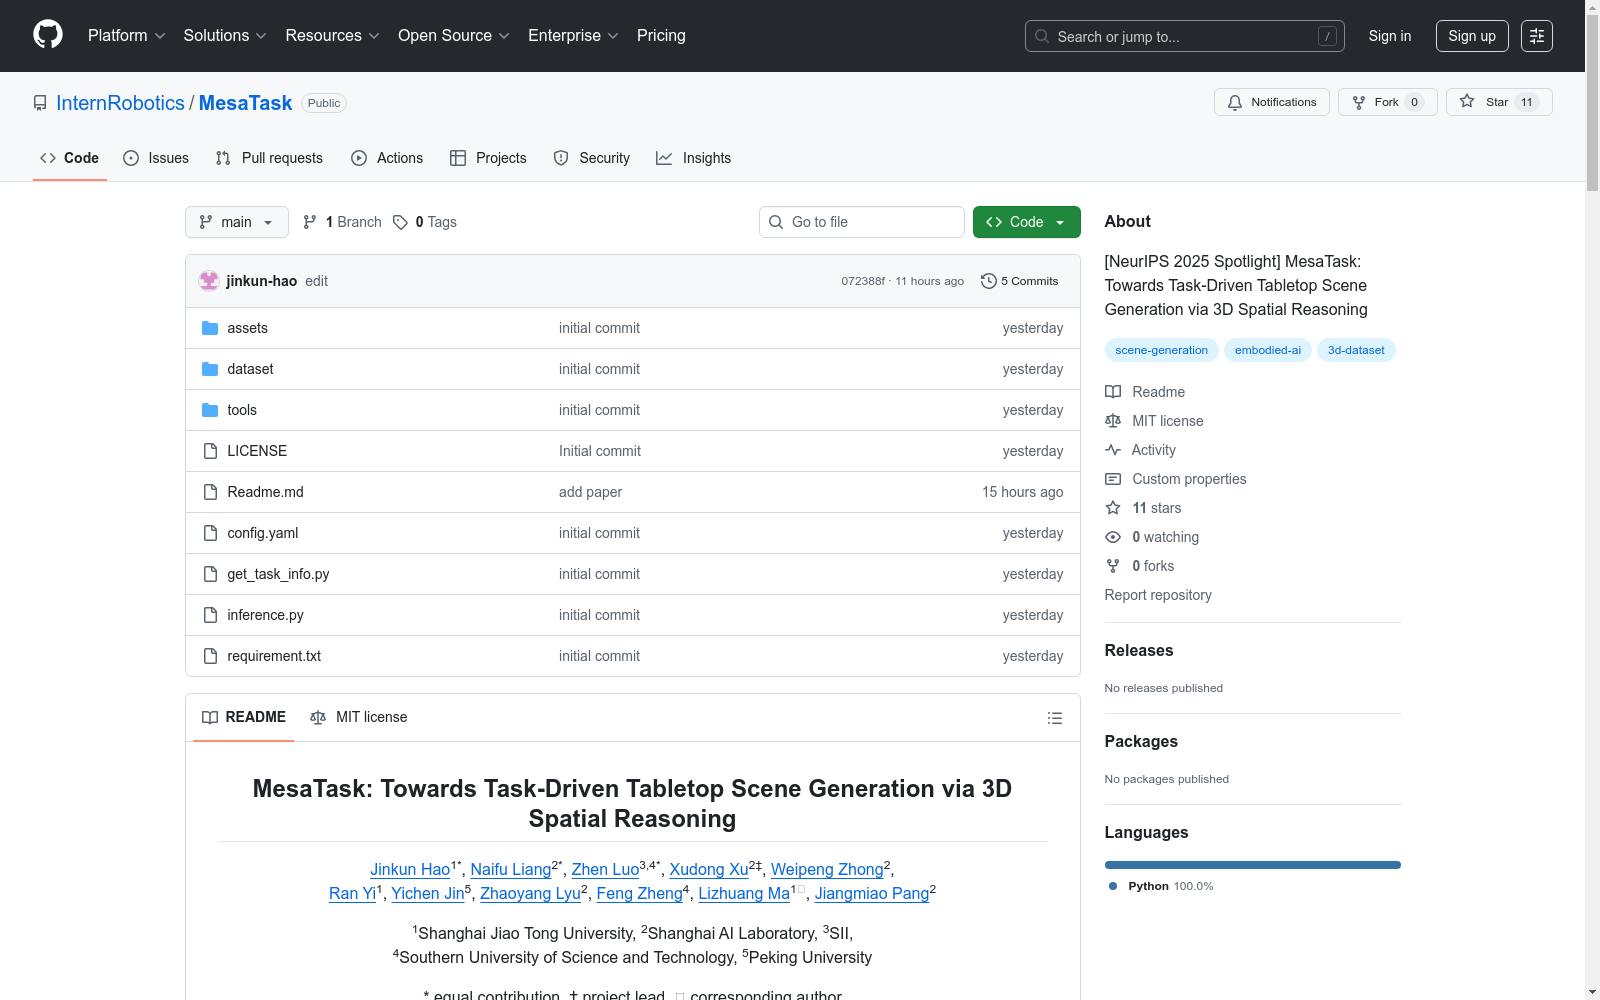
Task: Open the InternRobotics organization link
Action: pyautogui.click(x=121, y=103)
